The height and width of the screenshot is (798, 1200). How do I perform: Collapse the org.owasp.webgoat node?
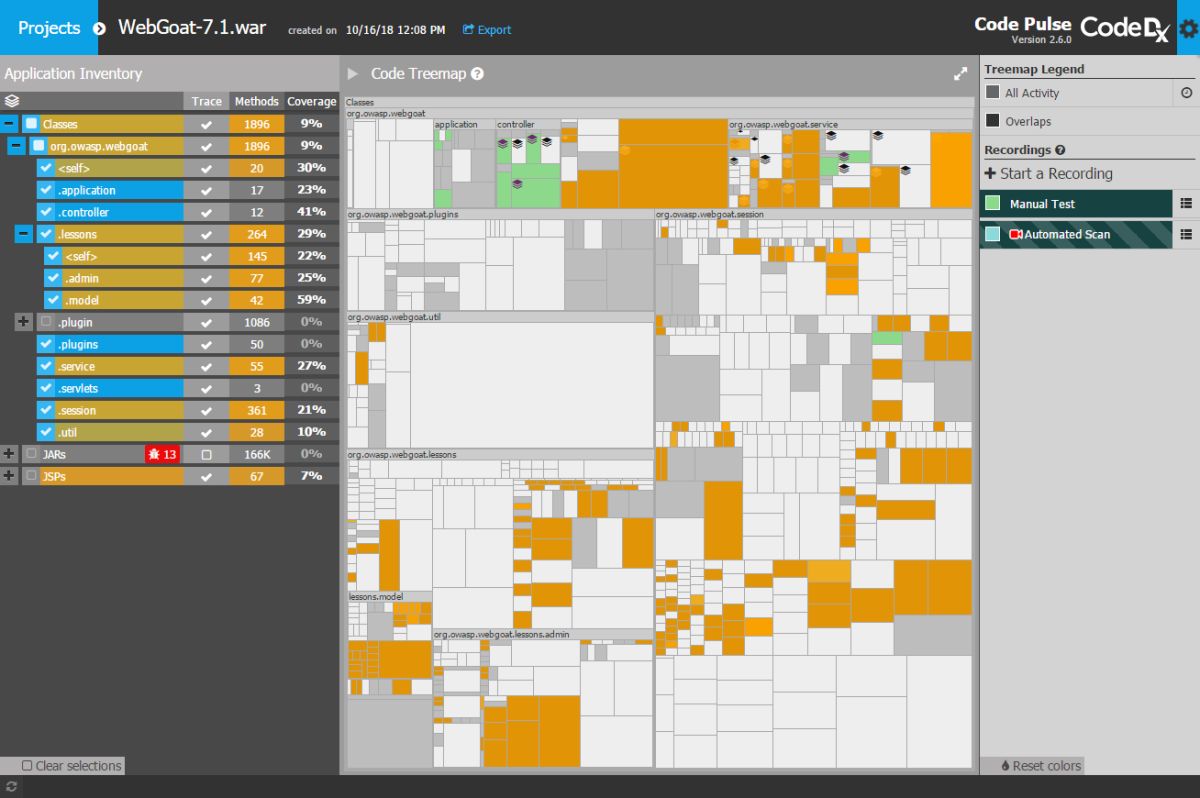point(16,146)
